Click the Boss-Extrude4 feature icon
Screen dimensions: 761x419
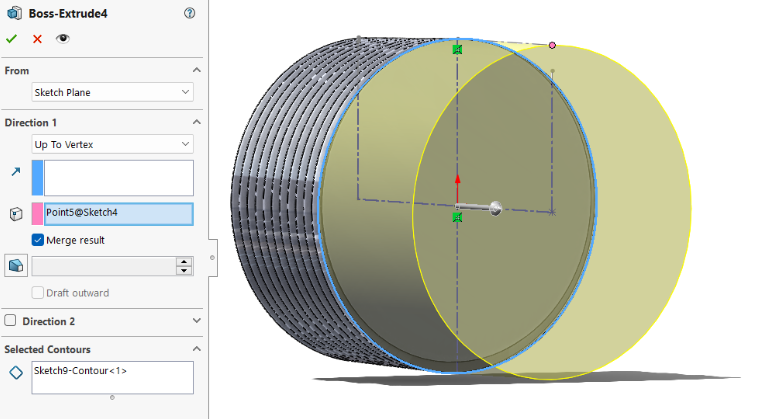pyautogui.click(x=12, y=13)
